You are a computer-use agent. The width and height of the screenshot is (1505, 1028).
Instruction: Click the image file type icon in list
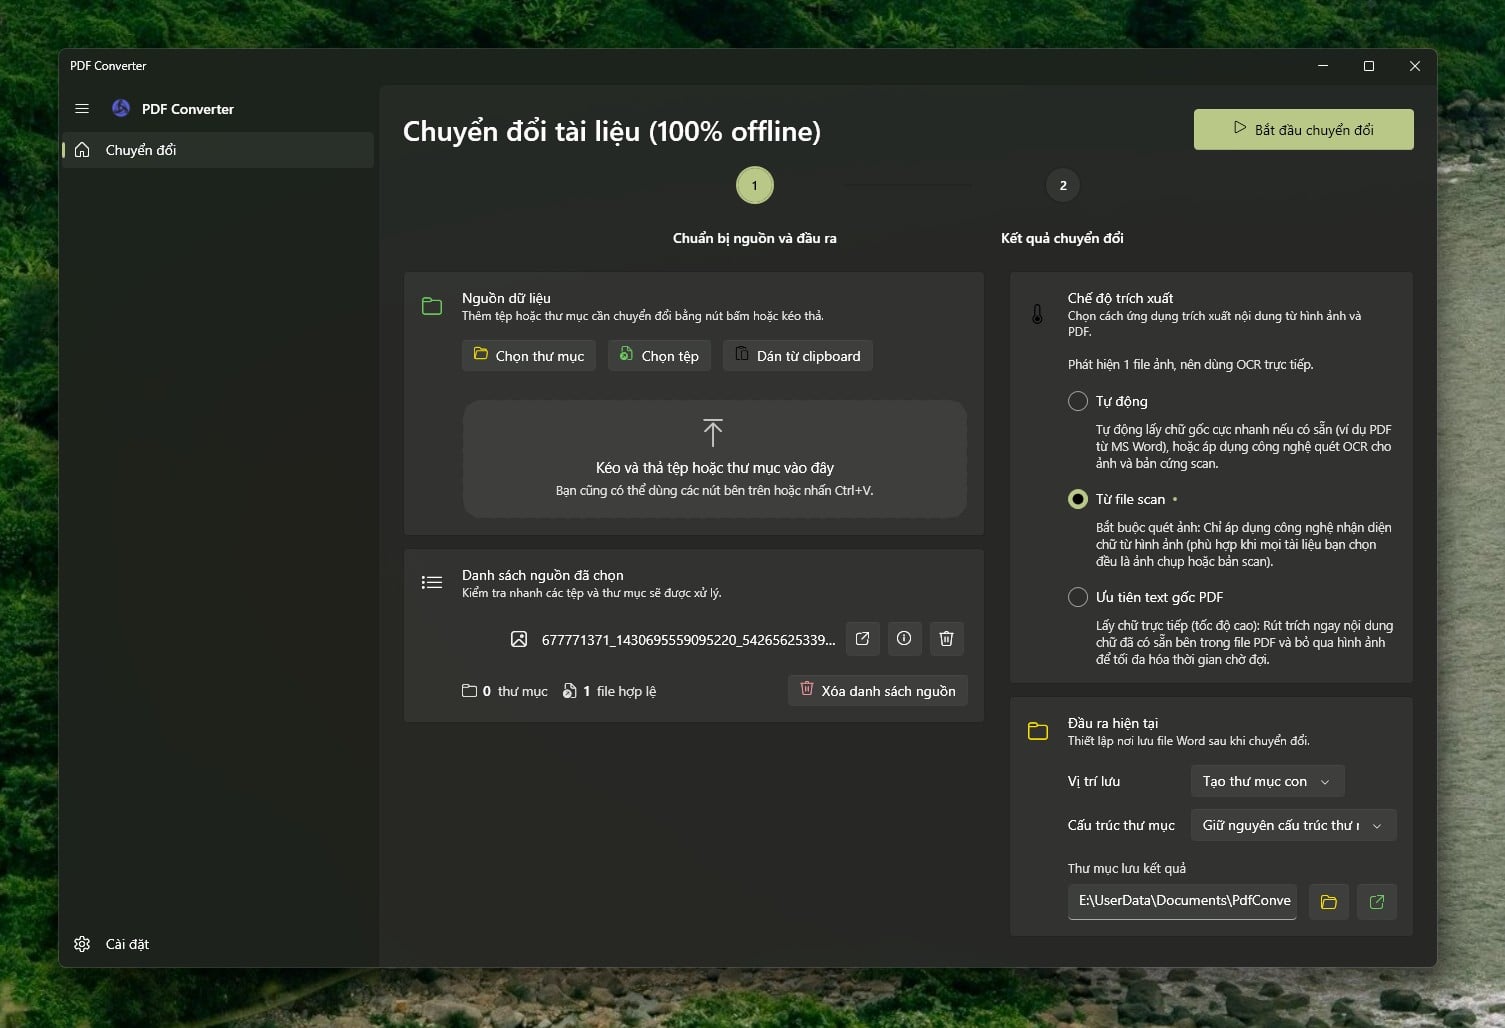point(519,639)
